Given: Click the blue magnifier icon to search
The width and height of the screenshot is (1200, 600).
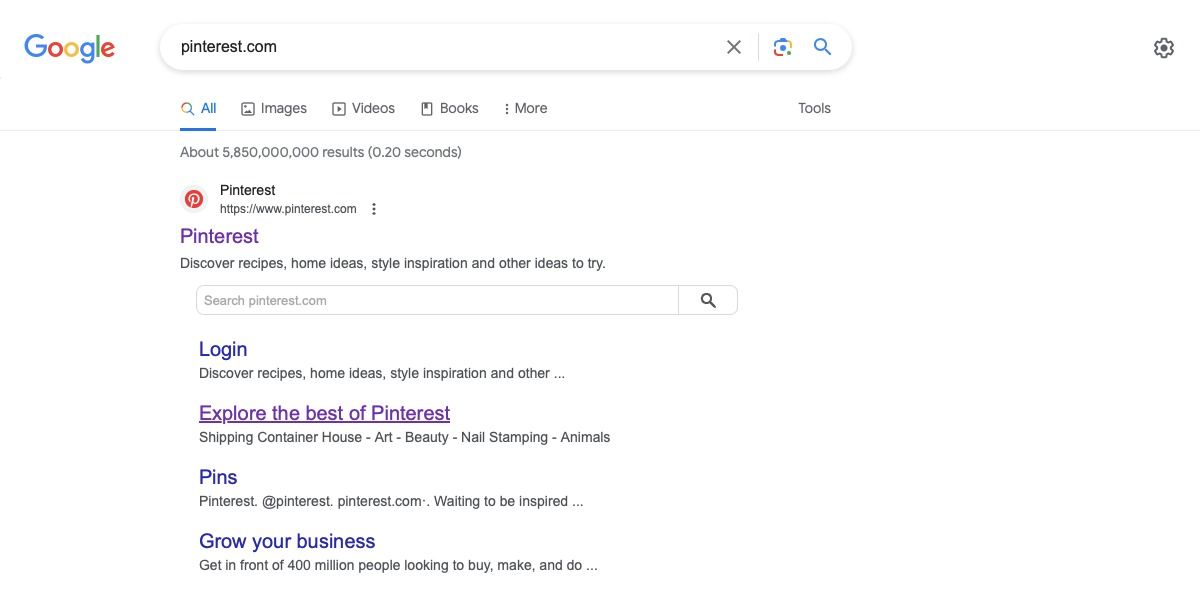Looking at the screenshot, I should (x=822, y=46).
